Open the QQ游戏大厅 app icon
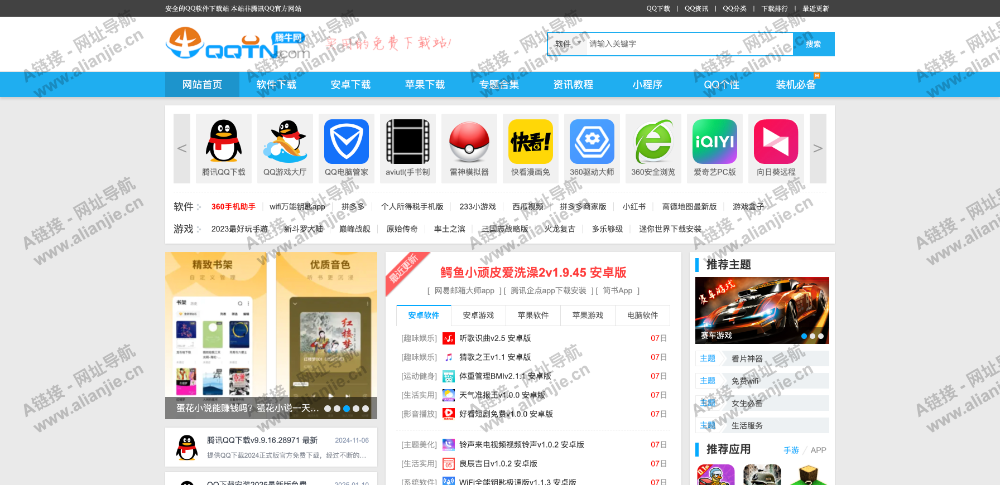Screen dimensions: 1000x485 (x=284, y=141)
